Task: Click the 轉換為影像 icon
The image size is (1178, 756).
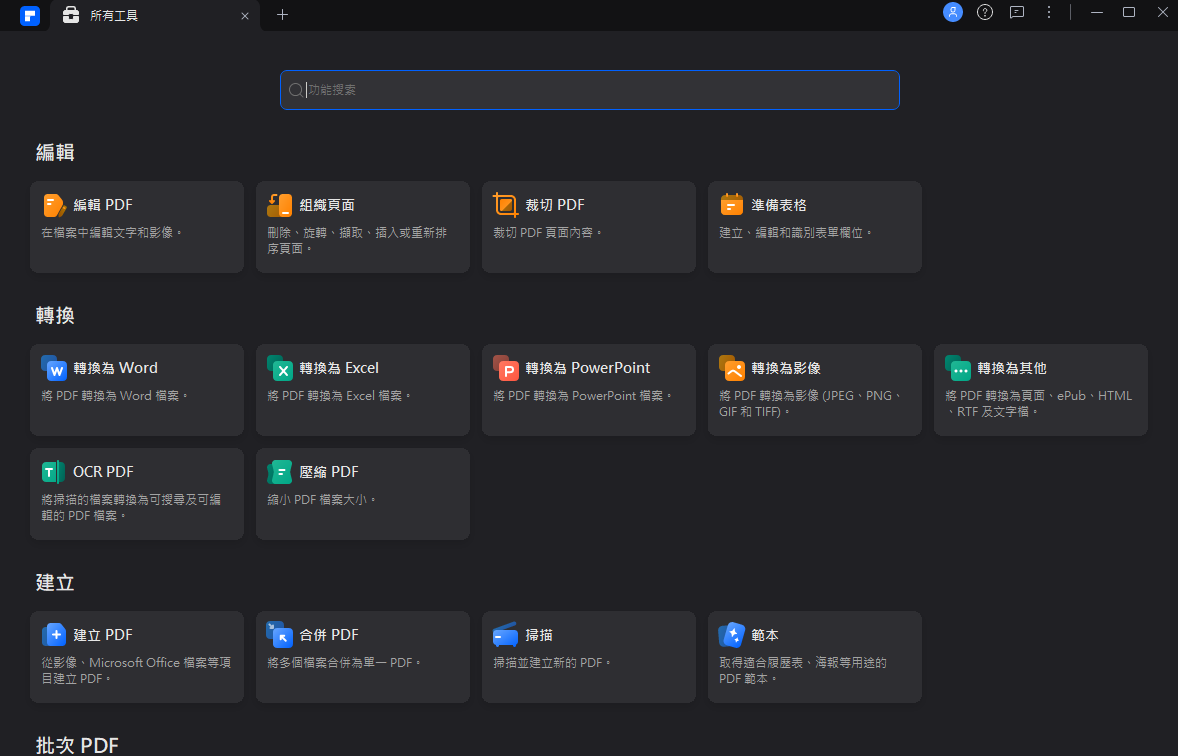Action: click(732, 368)
